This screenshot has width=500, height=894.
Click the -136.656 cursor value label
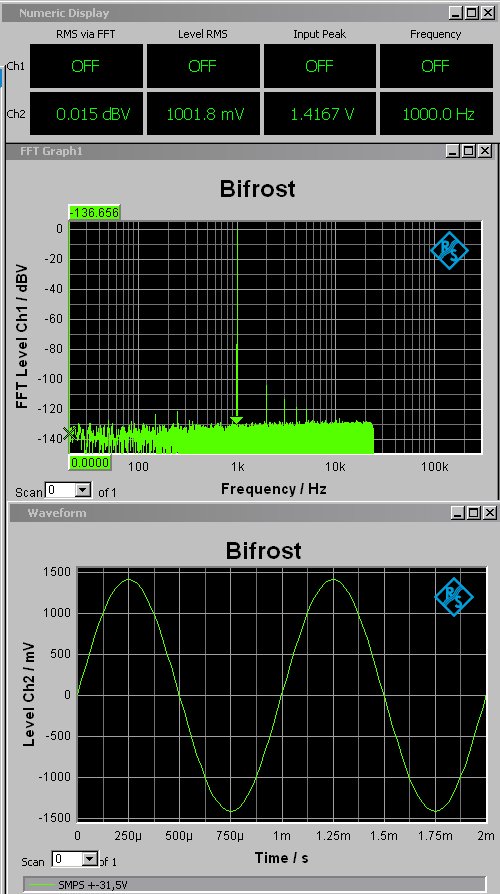click(x=94, y=213)
